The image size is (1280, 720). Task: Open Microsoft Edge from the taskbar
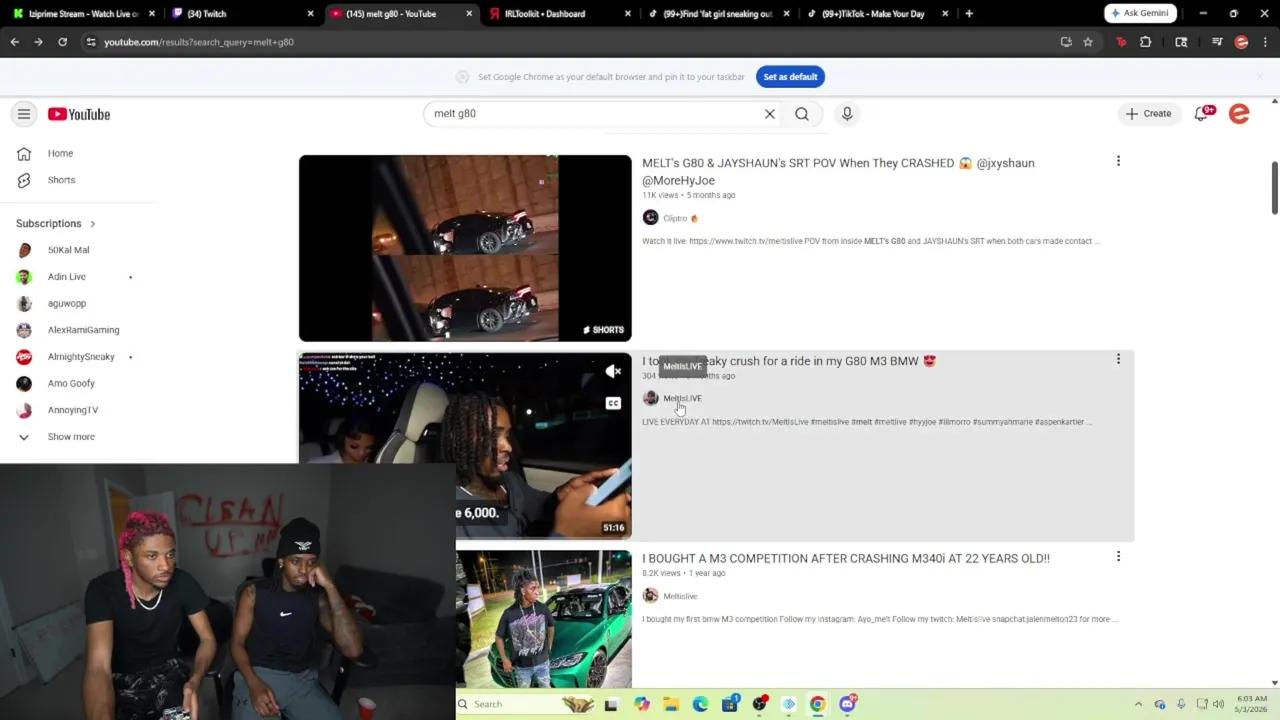[700, 704]
